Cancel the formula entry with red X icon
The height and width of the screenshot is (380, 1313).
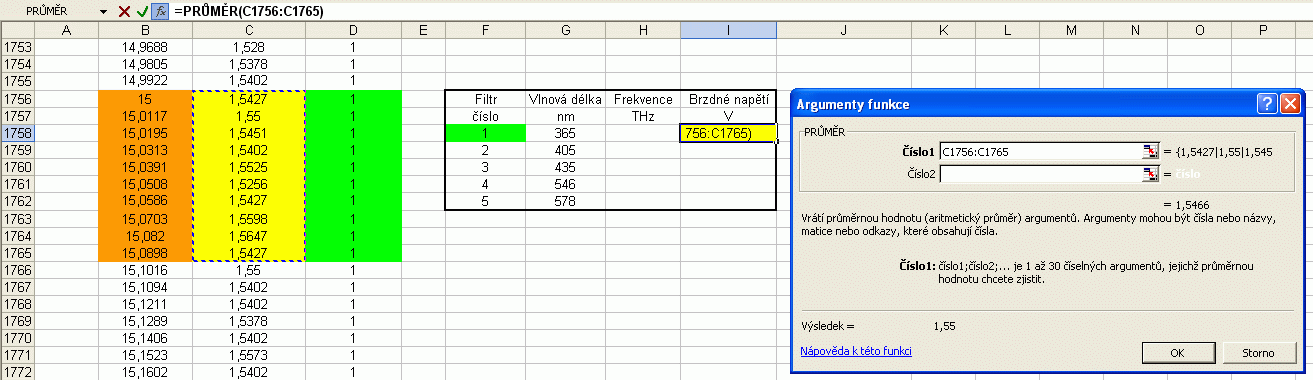tap(124, 11)
